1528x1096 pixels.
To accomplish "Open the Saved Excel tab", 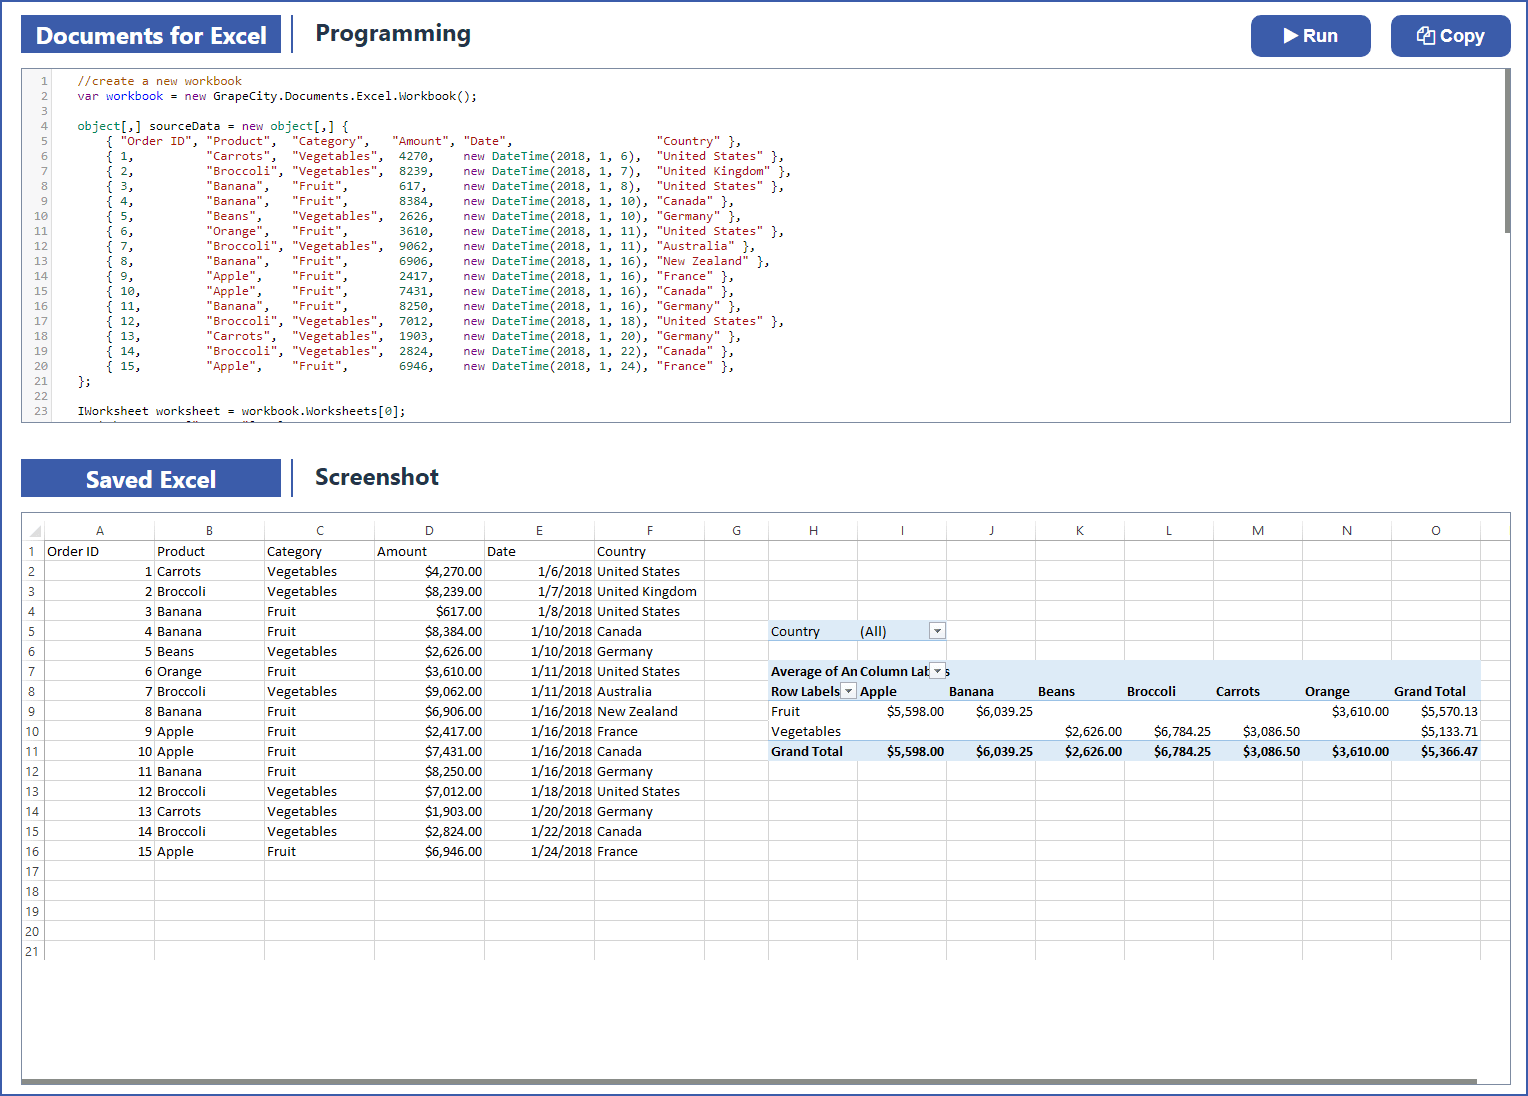I will pos(151,479).
